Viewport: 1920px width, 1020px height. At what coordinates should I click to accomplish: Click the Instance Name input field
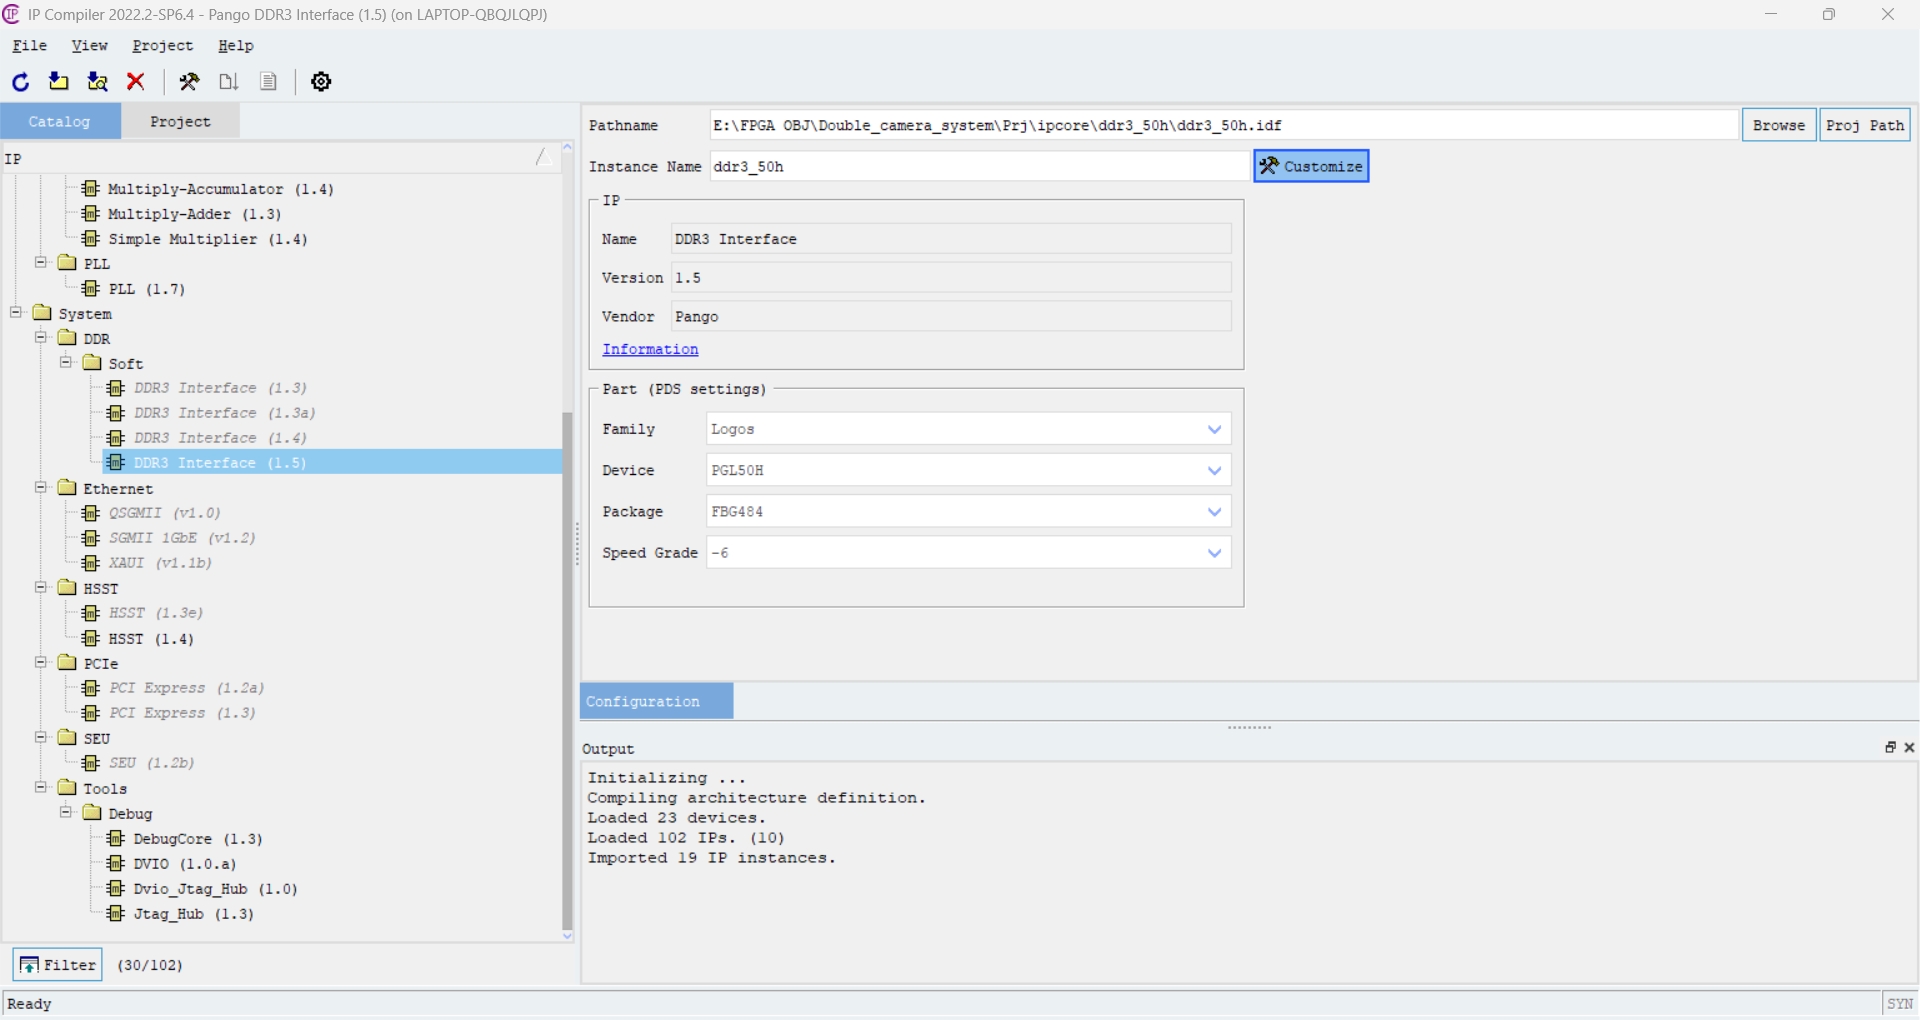tap(980, 166)
